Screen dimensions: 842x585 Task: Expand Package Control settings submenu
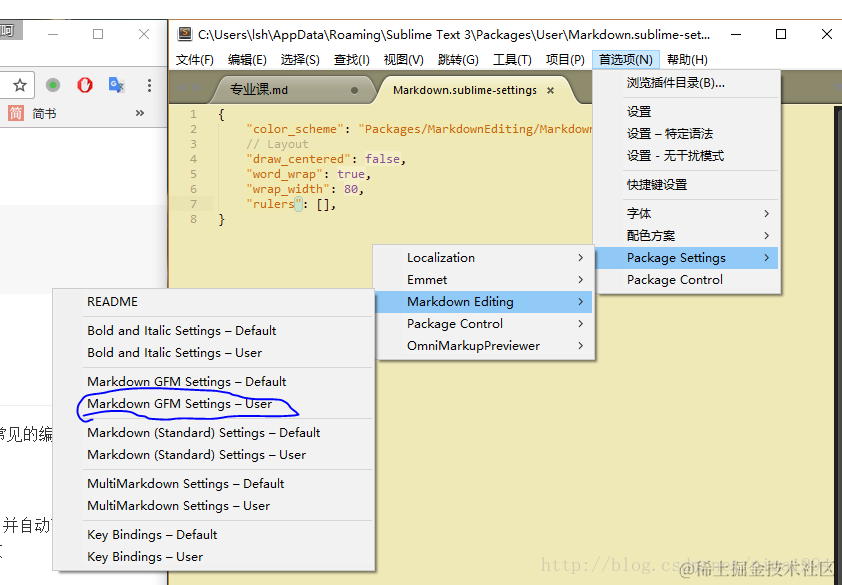tap(484, 324)
